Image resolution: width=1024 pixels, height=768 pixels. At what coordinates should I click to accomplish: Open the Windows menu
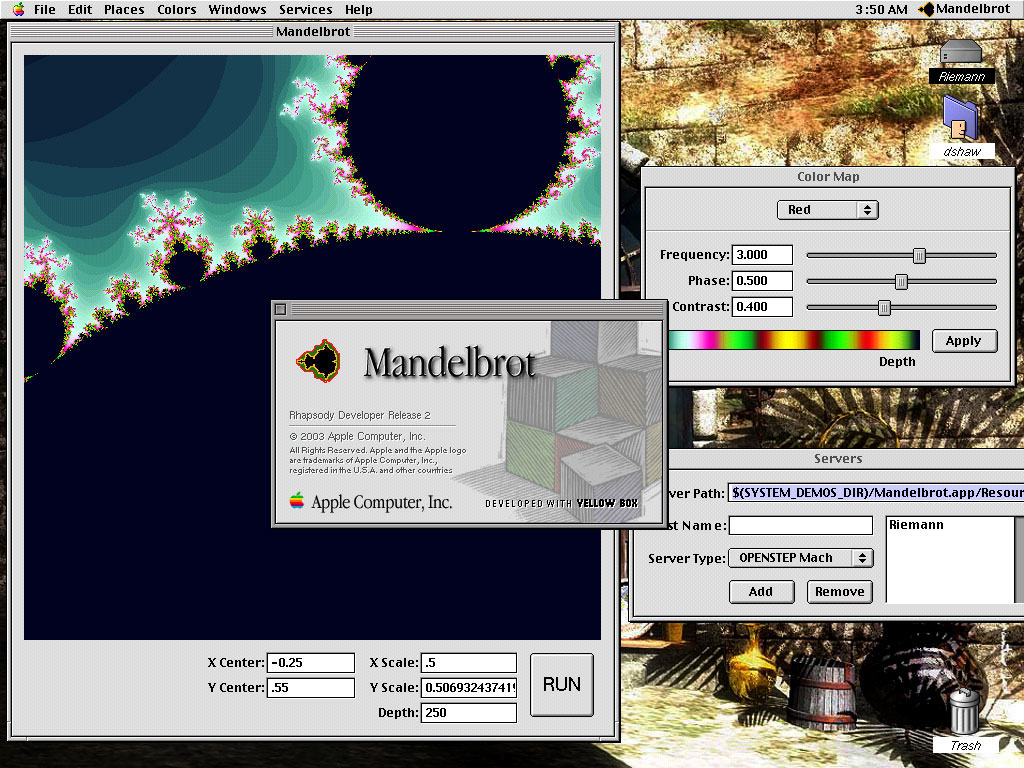[x=237, y=9]
